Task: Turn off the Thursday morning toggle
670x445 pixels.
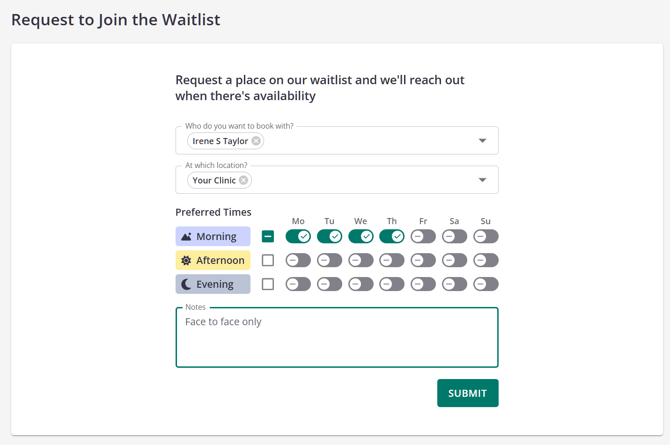Action: 392,237
